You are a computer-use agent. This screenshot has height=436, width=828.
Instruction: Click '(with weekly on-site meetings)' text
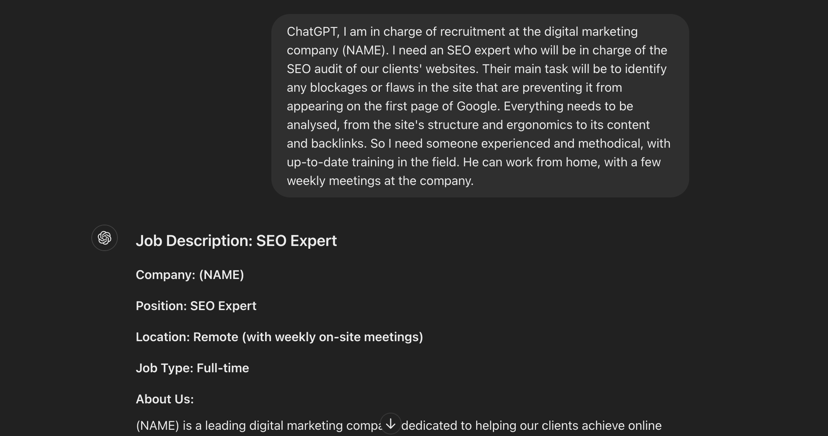332,337
